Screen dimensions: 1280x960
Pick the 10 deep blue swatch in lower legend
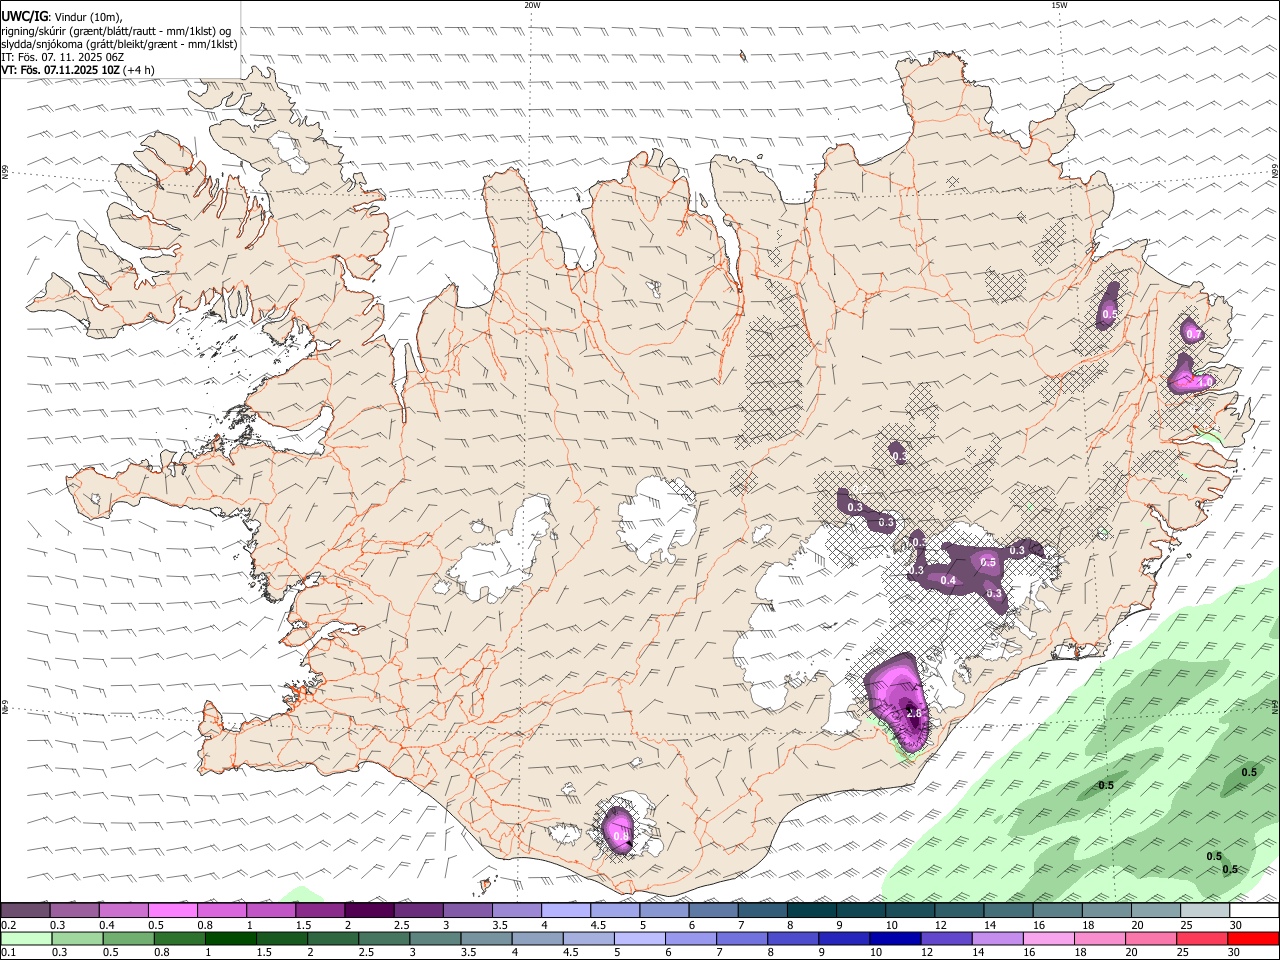[x=895, y=938]
